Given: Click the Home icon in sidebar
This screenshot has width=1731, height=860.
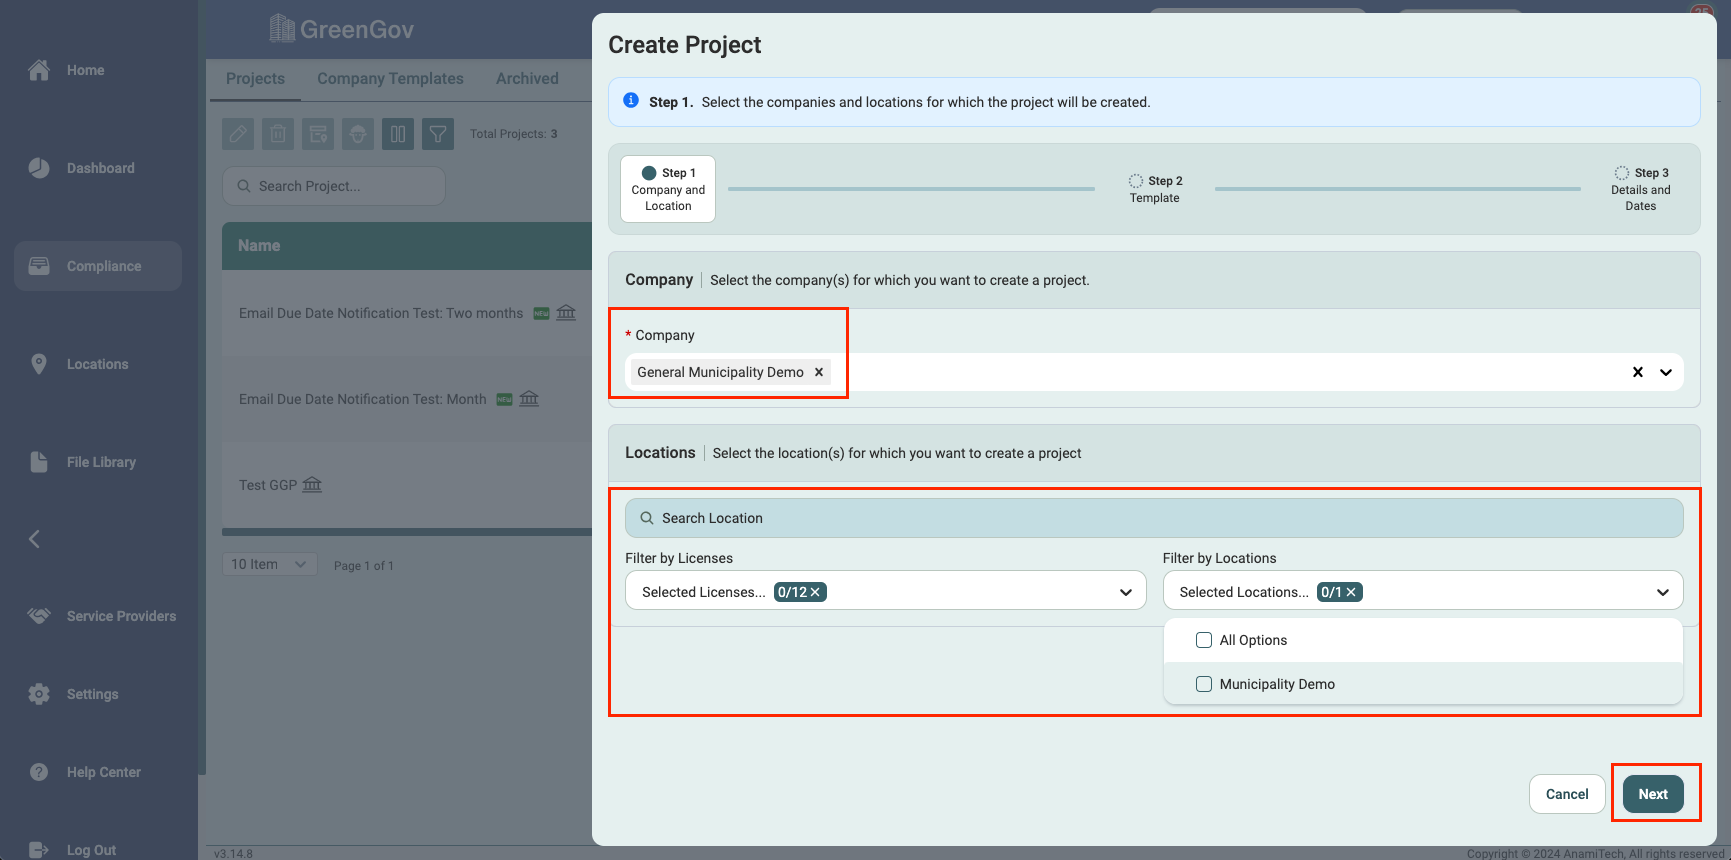Looking at the screenshot, I should (x=39, y=70).
